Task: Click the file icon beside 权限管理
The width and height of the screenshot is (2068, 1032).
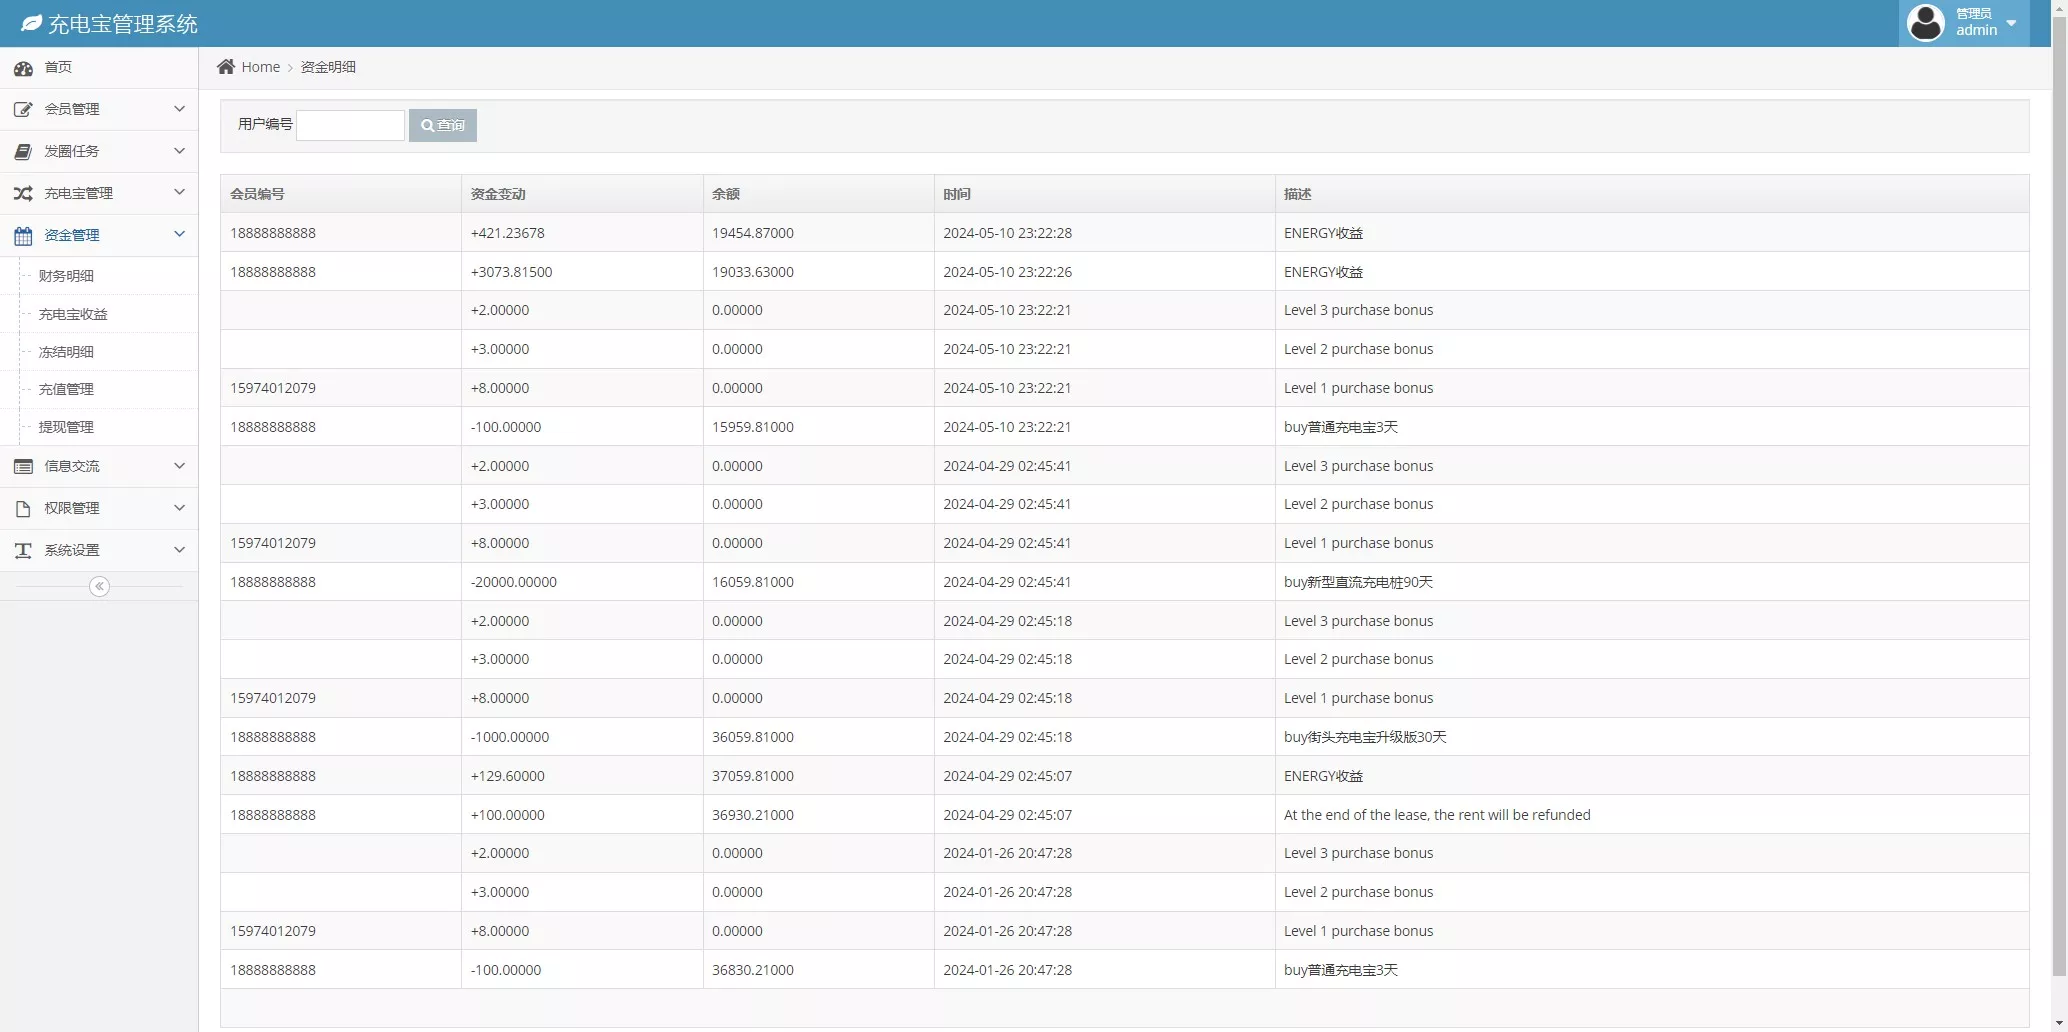Action: 23,509
